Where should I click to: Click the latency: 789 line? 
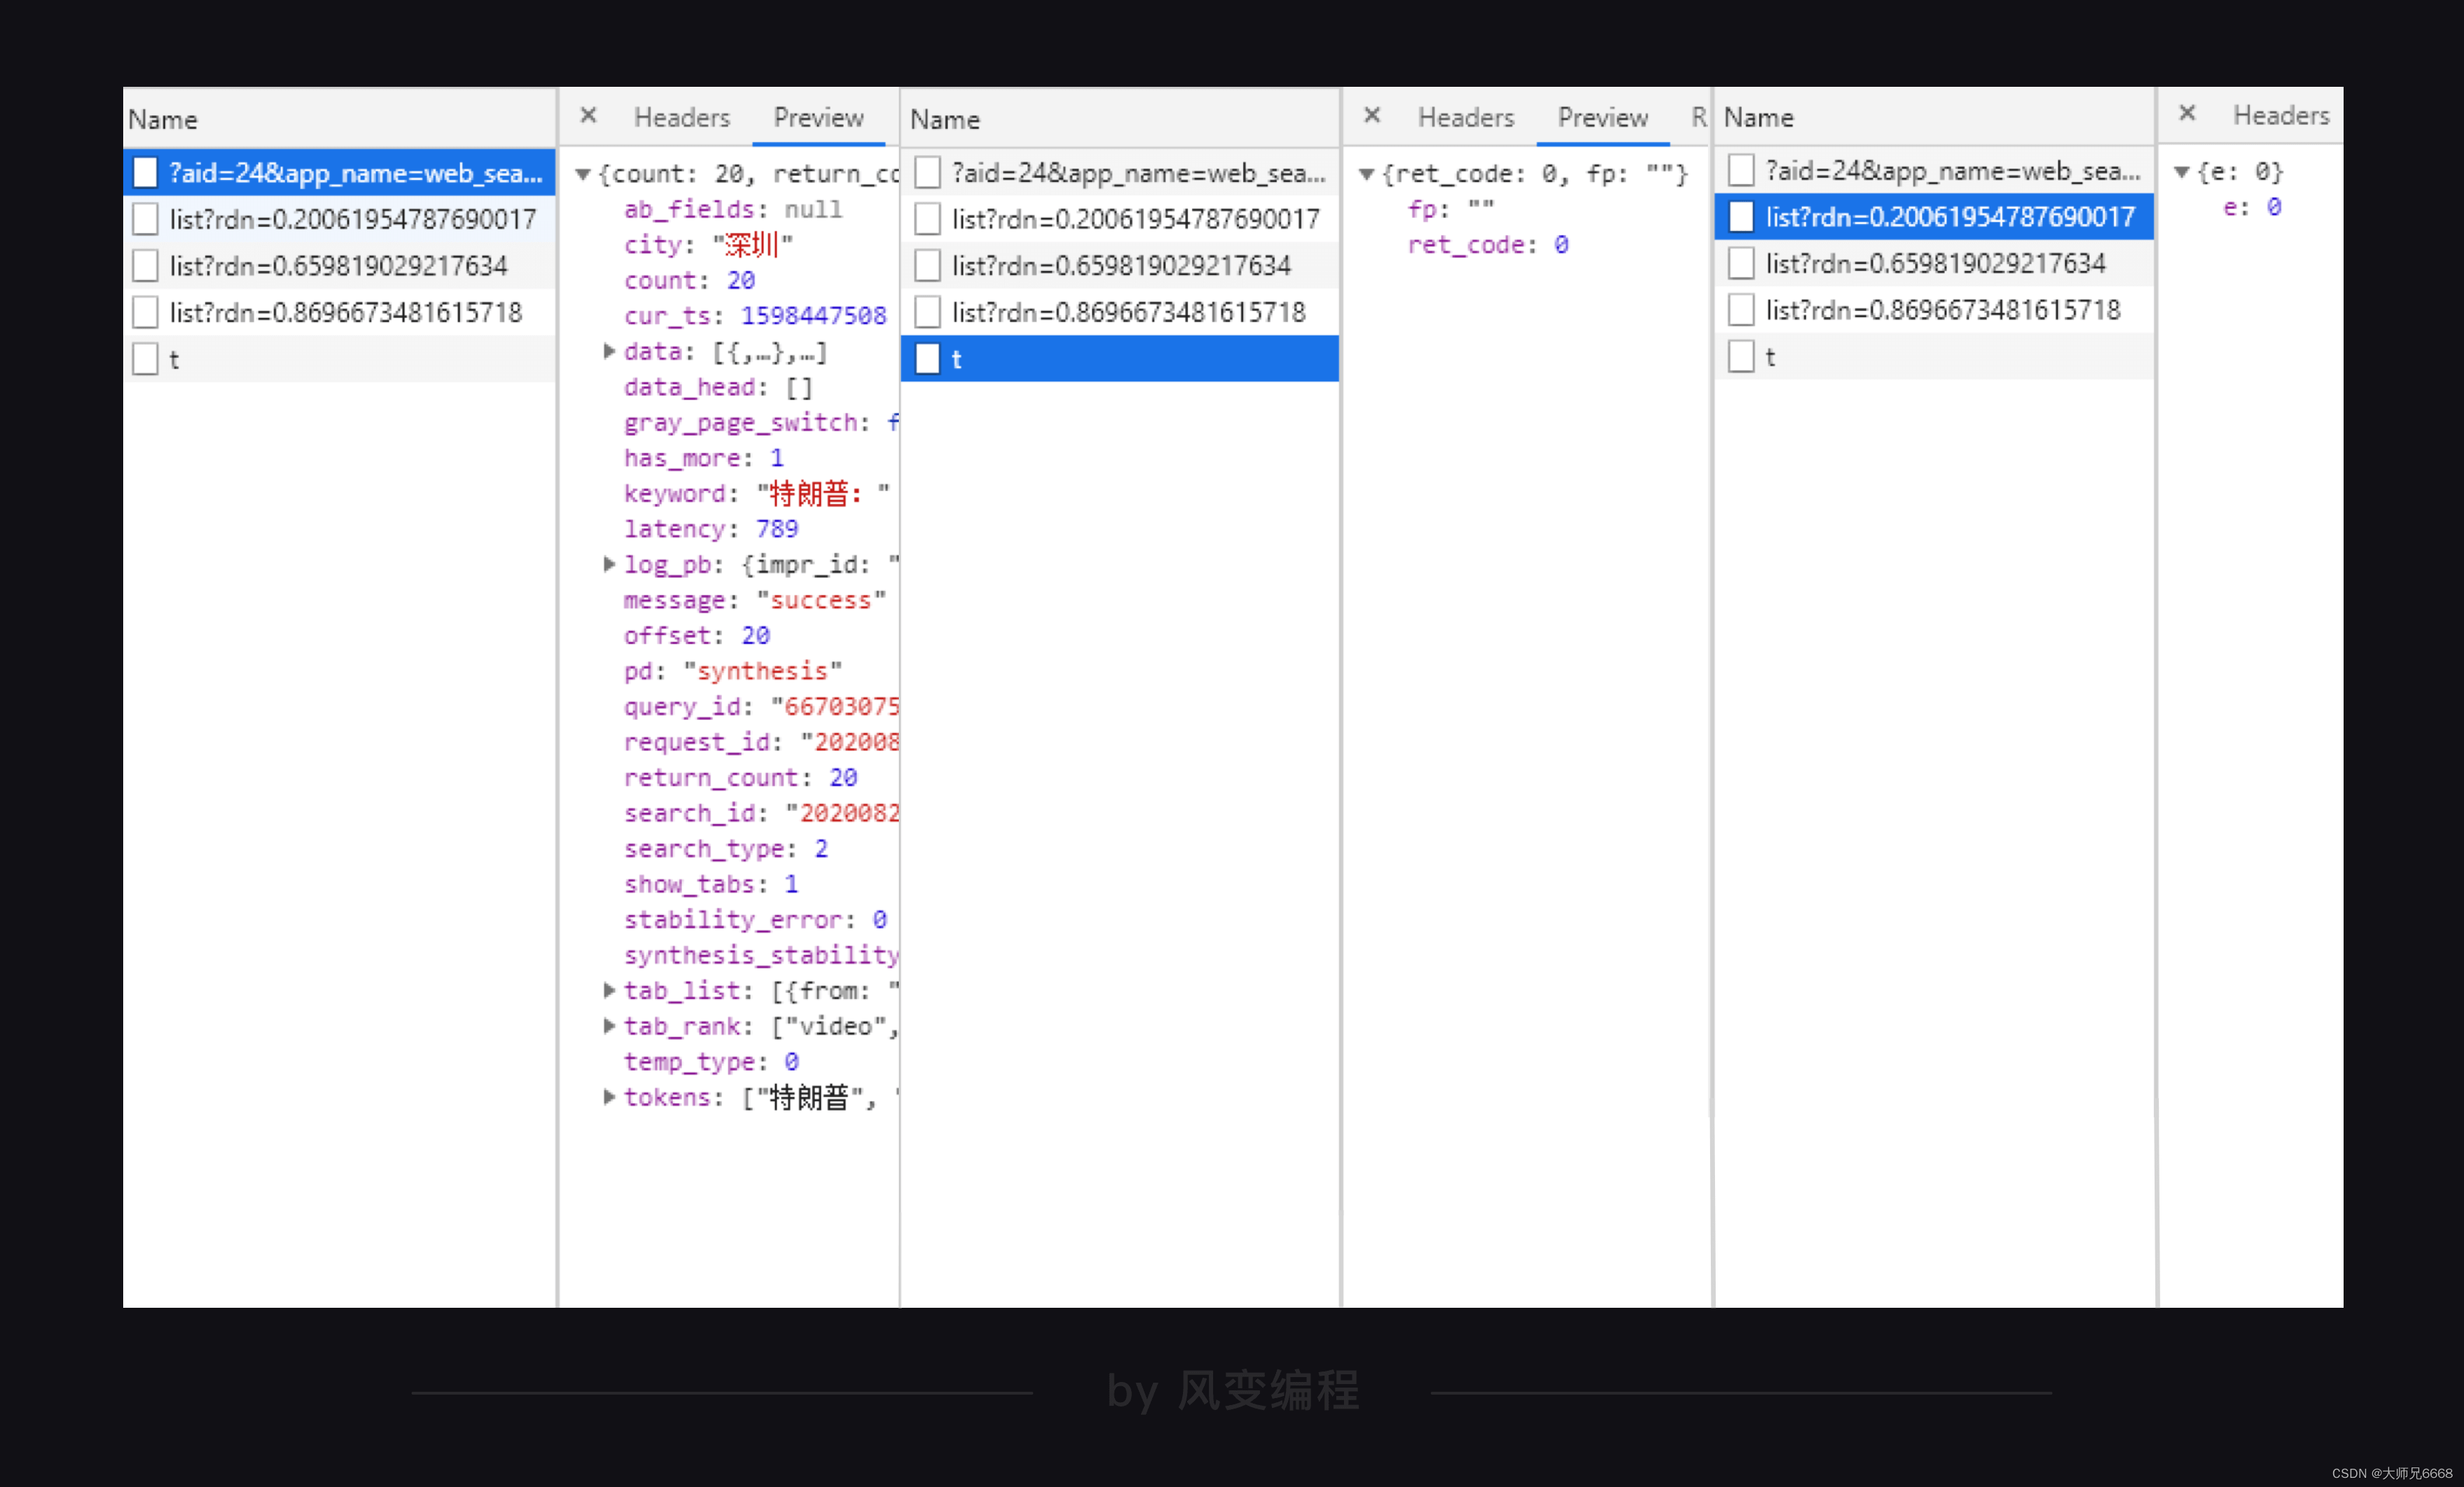tap(711, 529)
